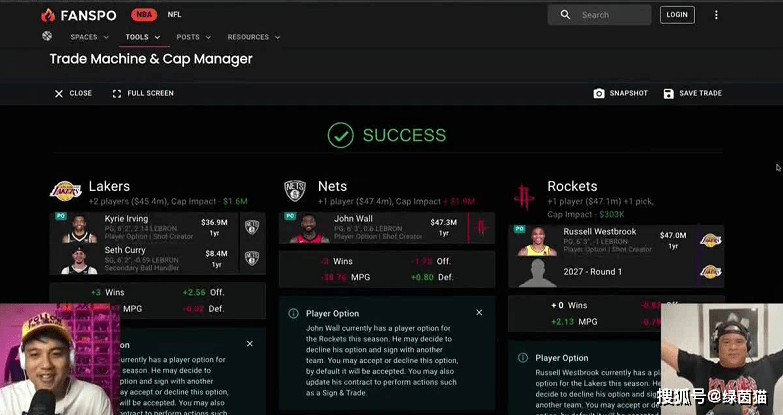Click the Lakers logo on Westbrook's row
This screenshot has height=415, width=783.
click(711, 240)
